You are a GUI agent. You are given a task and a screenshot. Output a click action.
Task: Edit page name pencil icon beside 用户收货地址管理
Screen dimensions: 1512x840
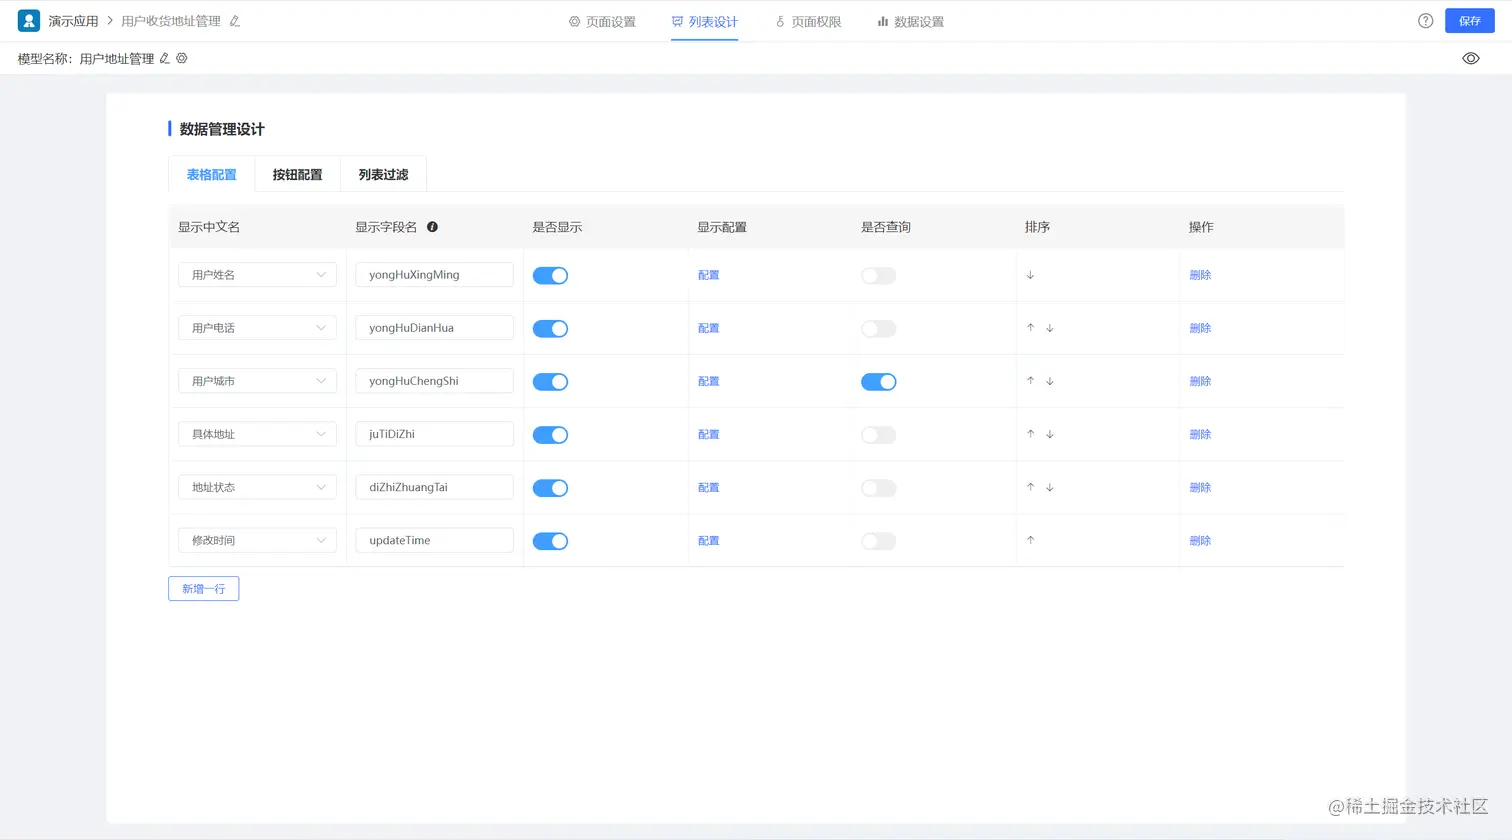(x=234, y=21)
